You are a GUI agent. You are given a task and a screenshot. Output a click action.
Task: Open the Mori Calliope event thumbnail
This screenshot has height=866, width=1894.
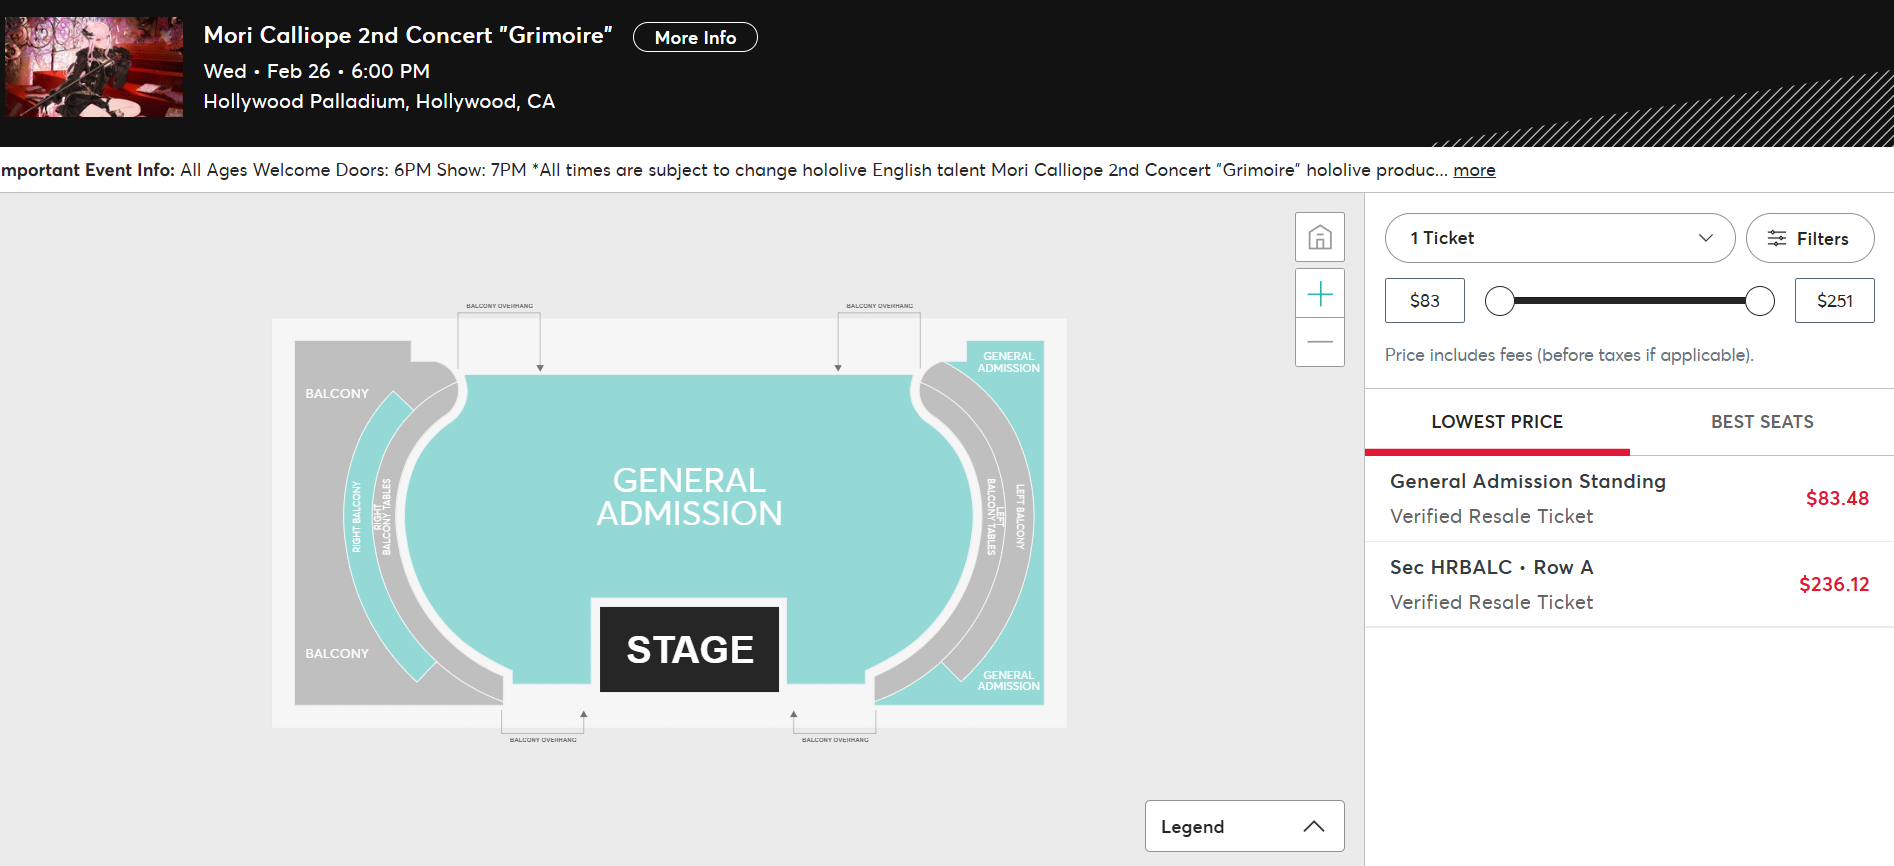point(94,67)
